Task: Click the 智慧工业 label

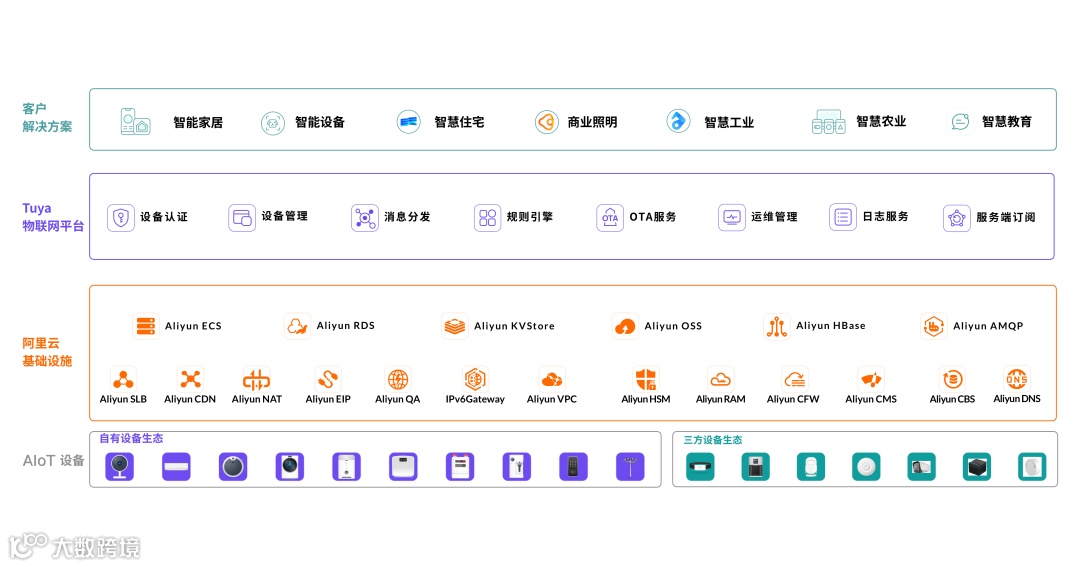Action: click(729, 123)
